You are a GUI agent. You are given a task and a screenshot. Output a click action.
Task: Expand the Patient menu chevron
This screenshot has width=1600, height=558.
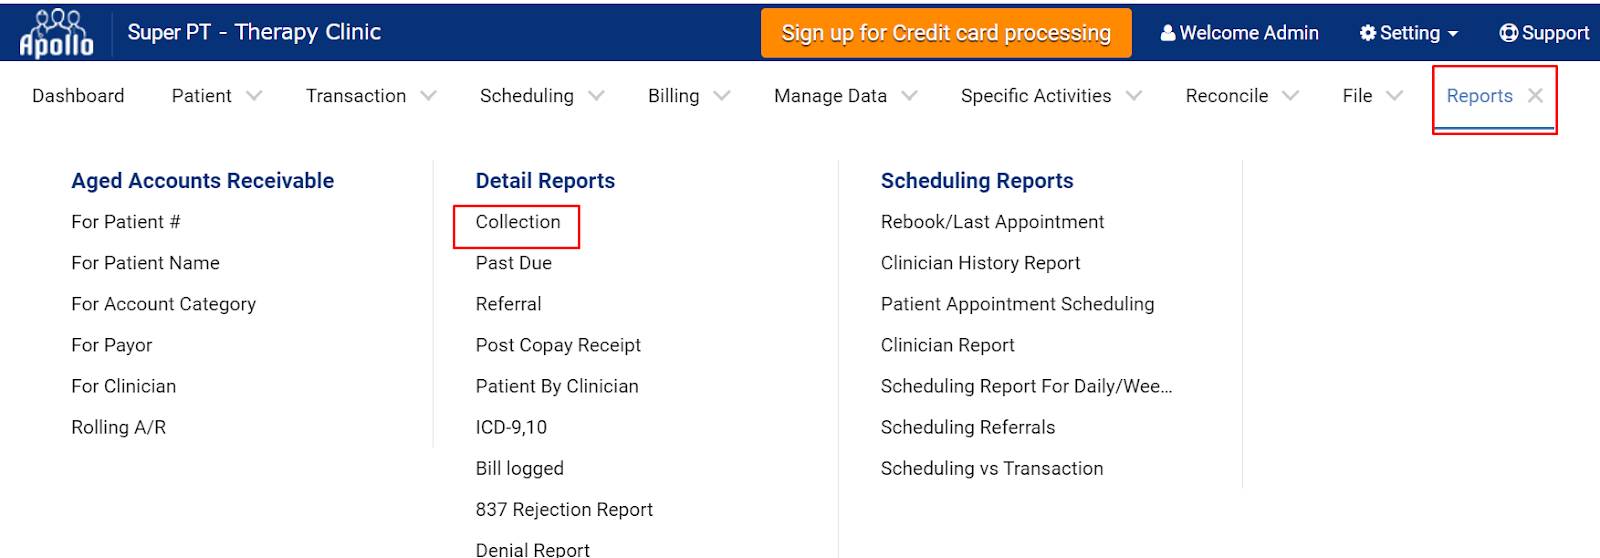point(254,96)
